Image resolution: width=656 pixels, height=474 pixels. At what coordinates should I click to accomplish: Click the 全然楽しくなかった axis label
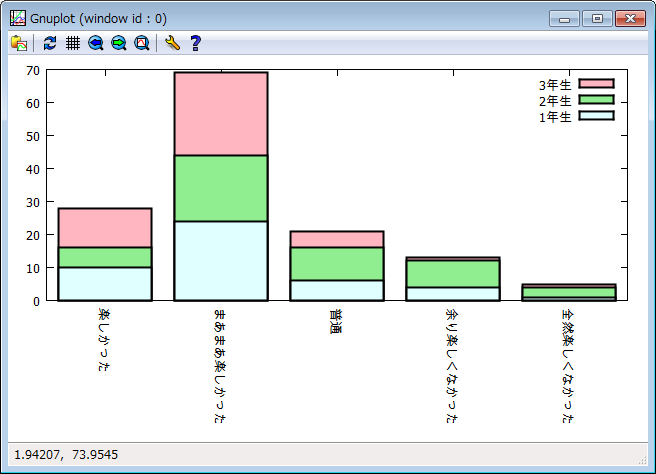(x=568, y=366)
